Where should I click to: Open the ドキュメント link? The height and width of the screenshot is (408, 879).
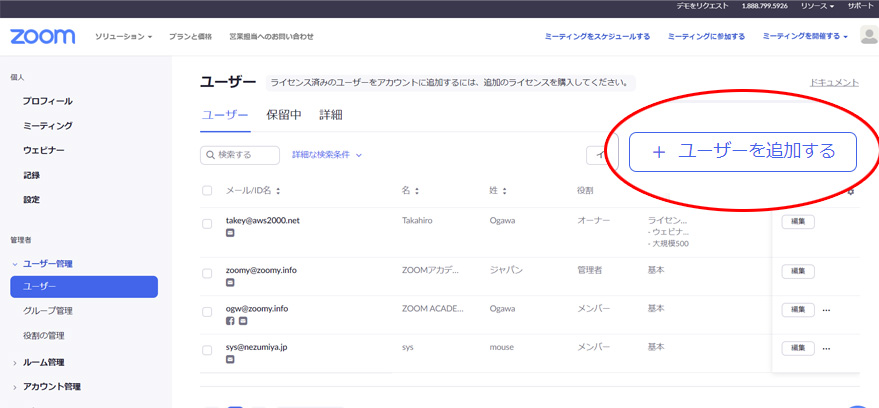coord(834,83)
